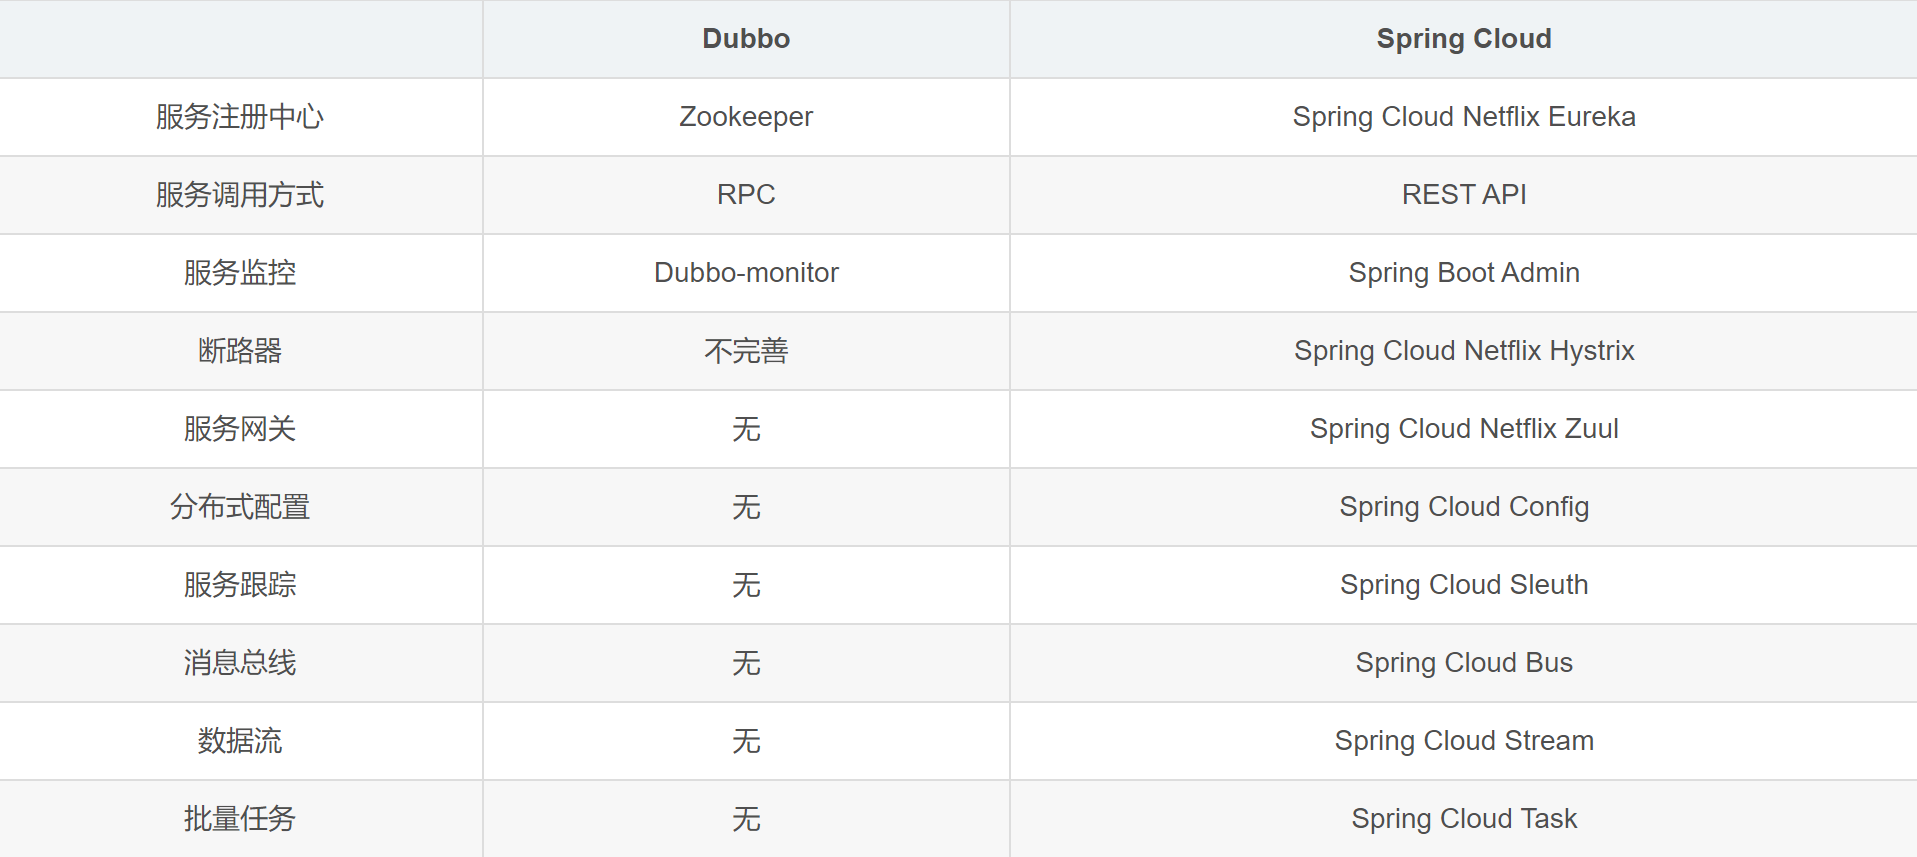
Task: Click Spring Cloud Netflix Eureka cell
Action: click(x=1463, y=117)
